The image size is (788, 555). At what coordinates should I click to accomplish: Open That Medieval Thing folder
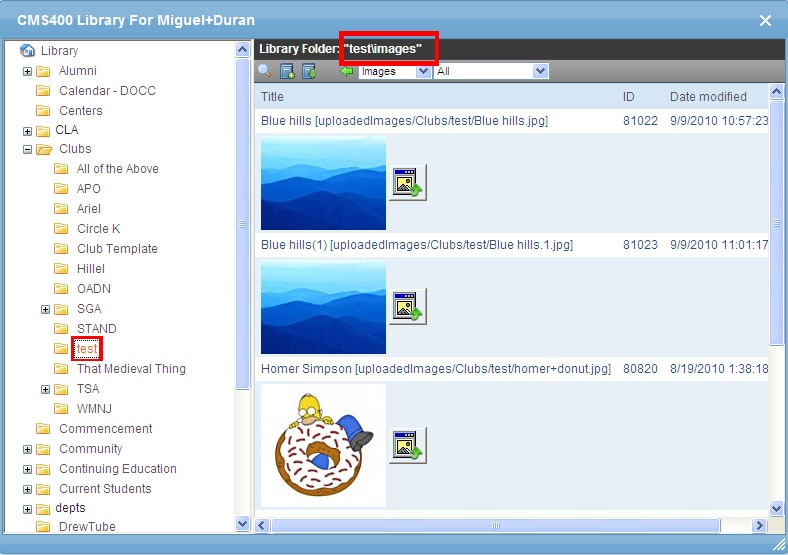click(x=131, y=368)
